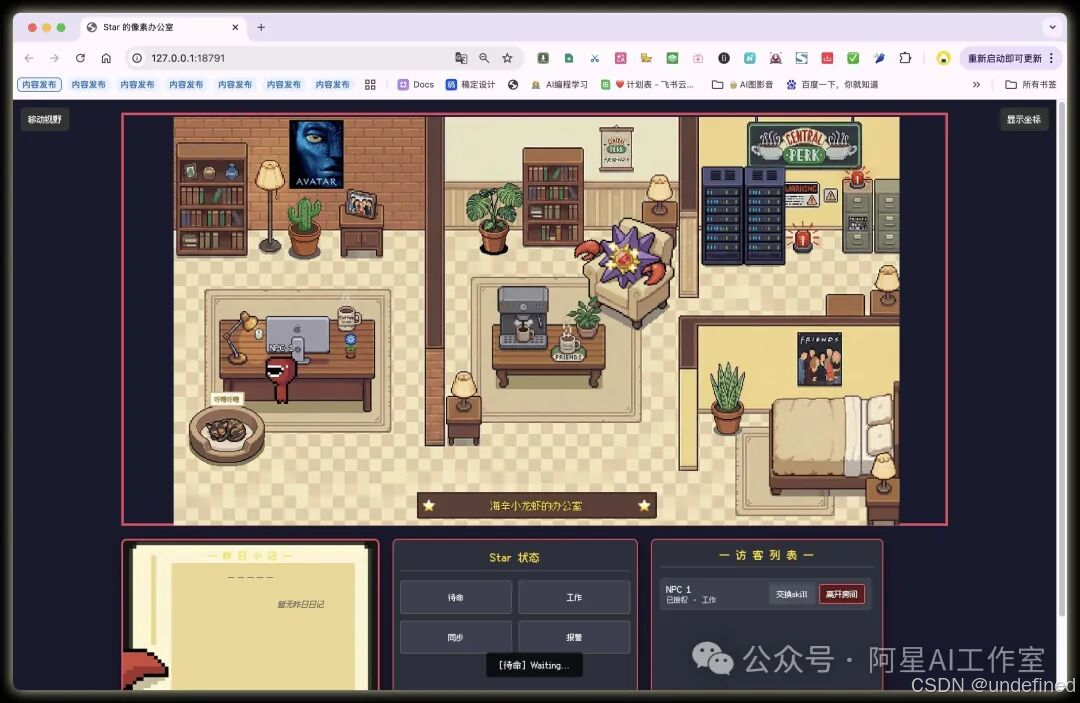Viewport: 1080px width, 703px height.
Task: Go back to the previous page
Action: tap(29, 59)
